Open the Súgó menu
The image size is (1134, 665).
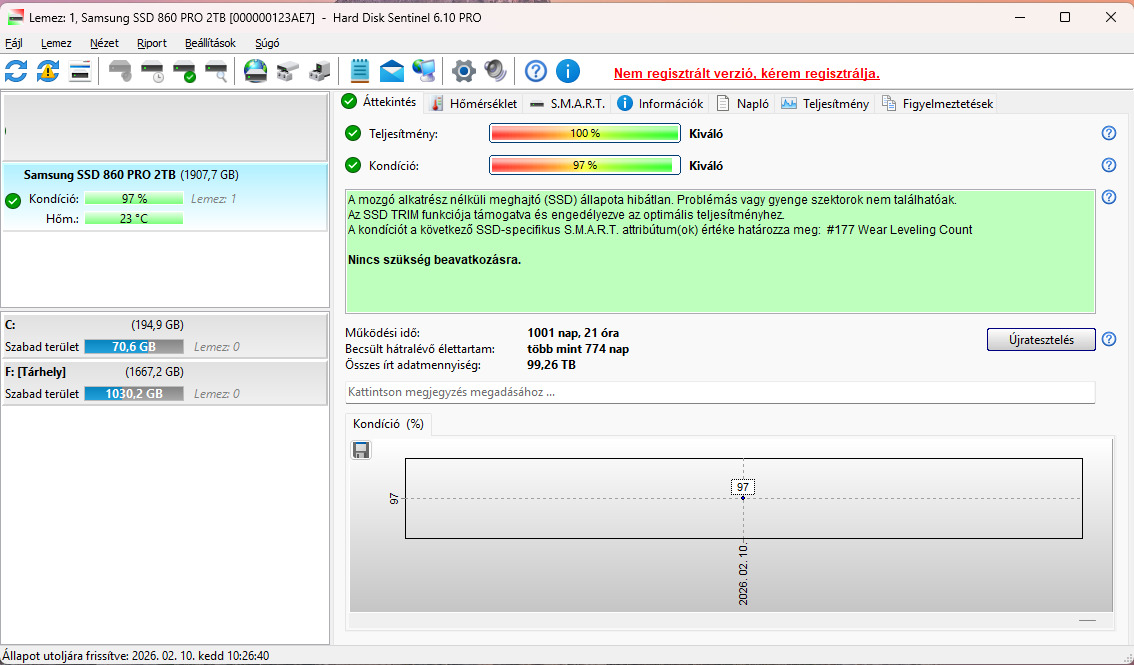pyautogui.click(x=267, y=43)
